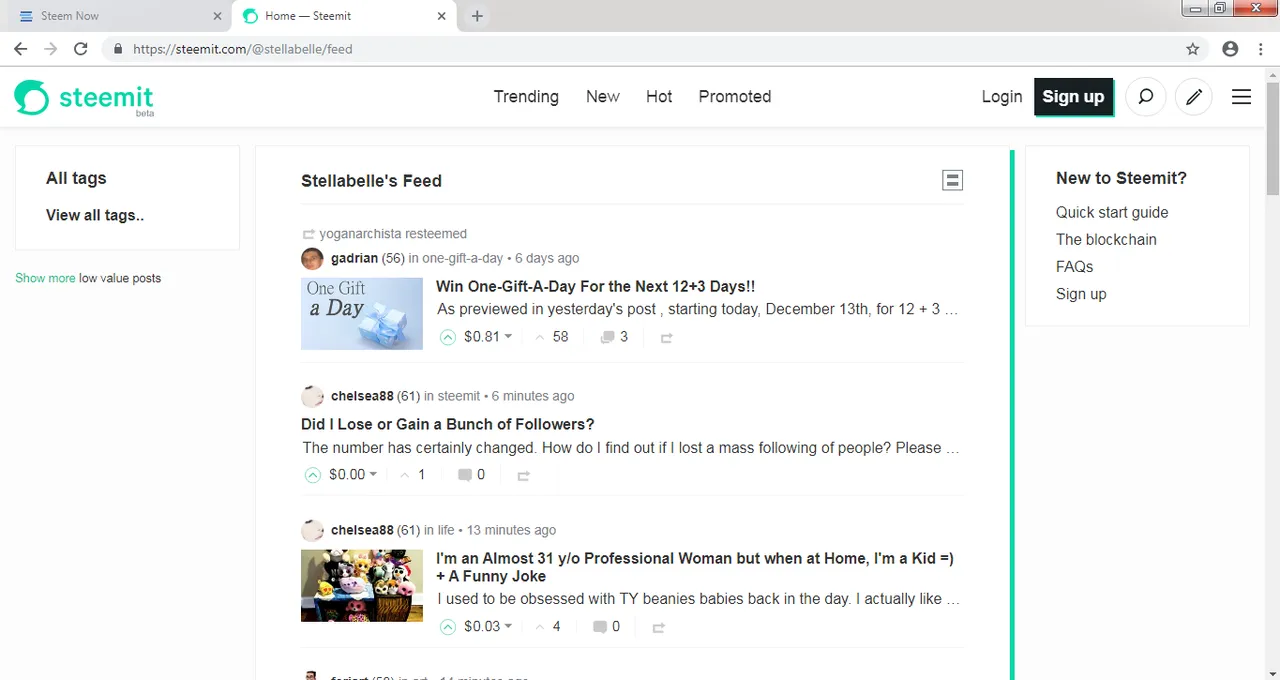Click chelsea88 avatar on Followers post
This screenshot has width=1280, height=680.
[x=312, y=396]
